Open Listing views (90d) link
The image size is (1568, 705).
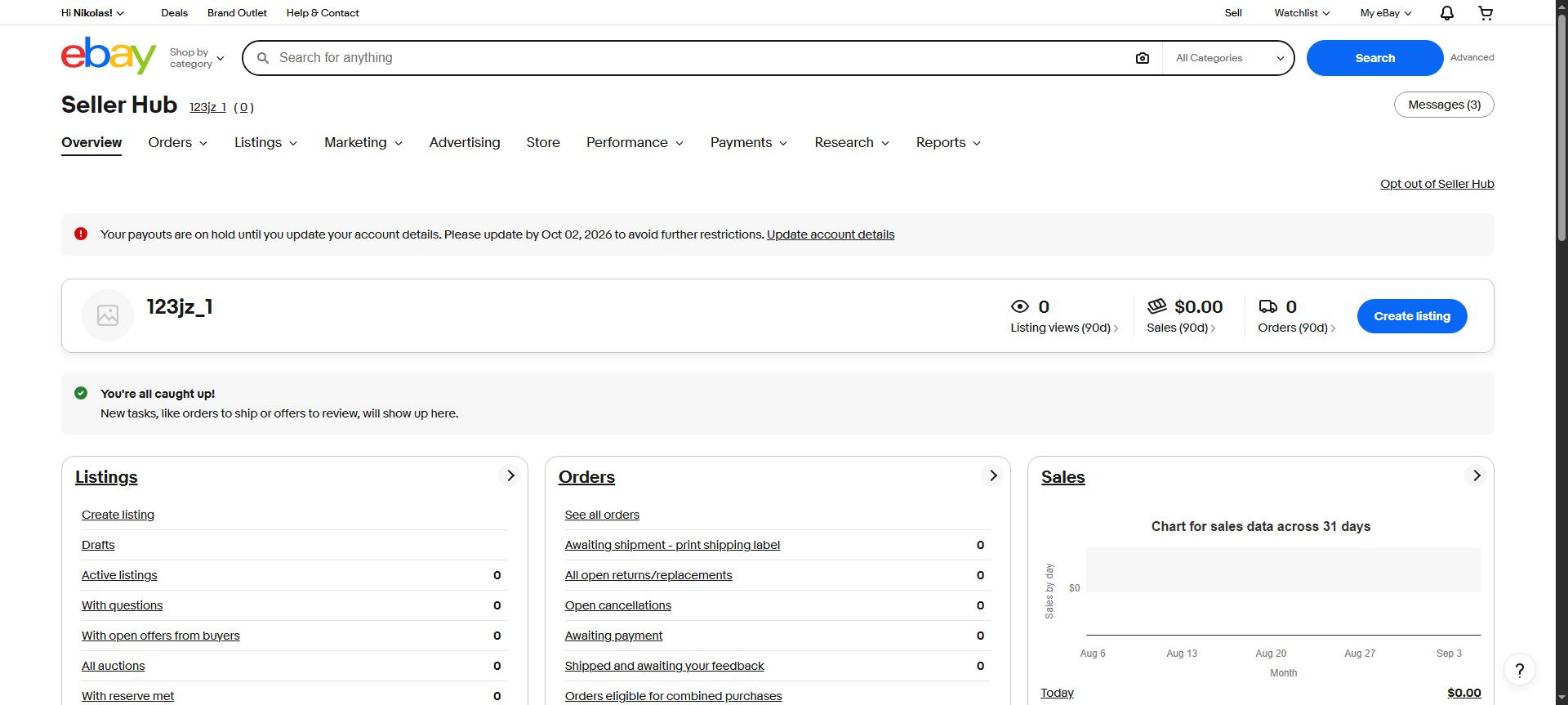pyautogui.click(x=1064, y=328)
